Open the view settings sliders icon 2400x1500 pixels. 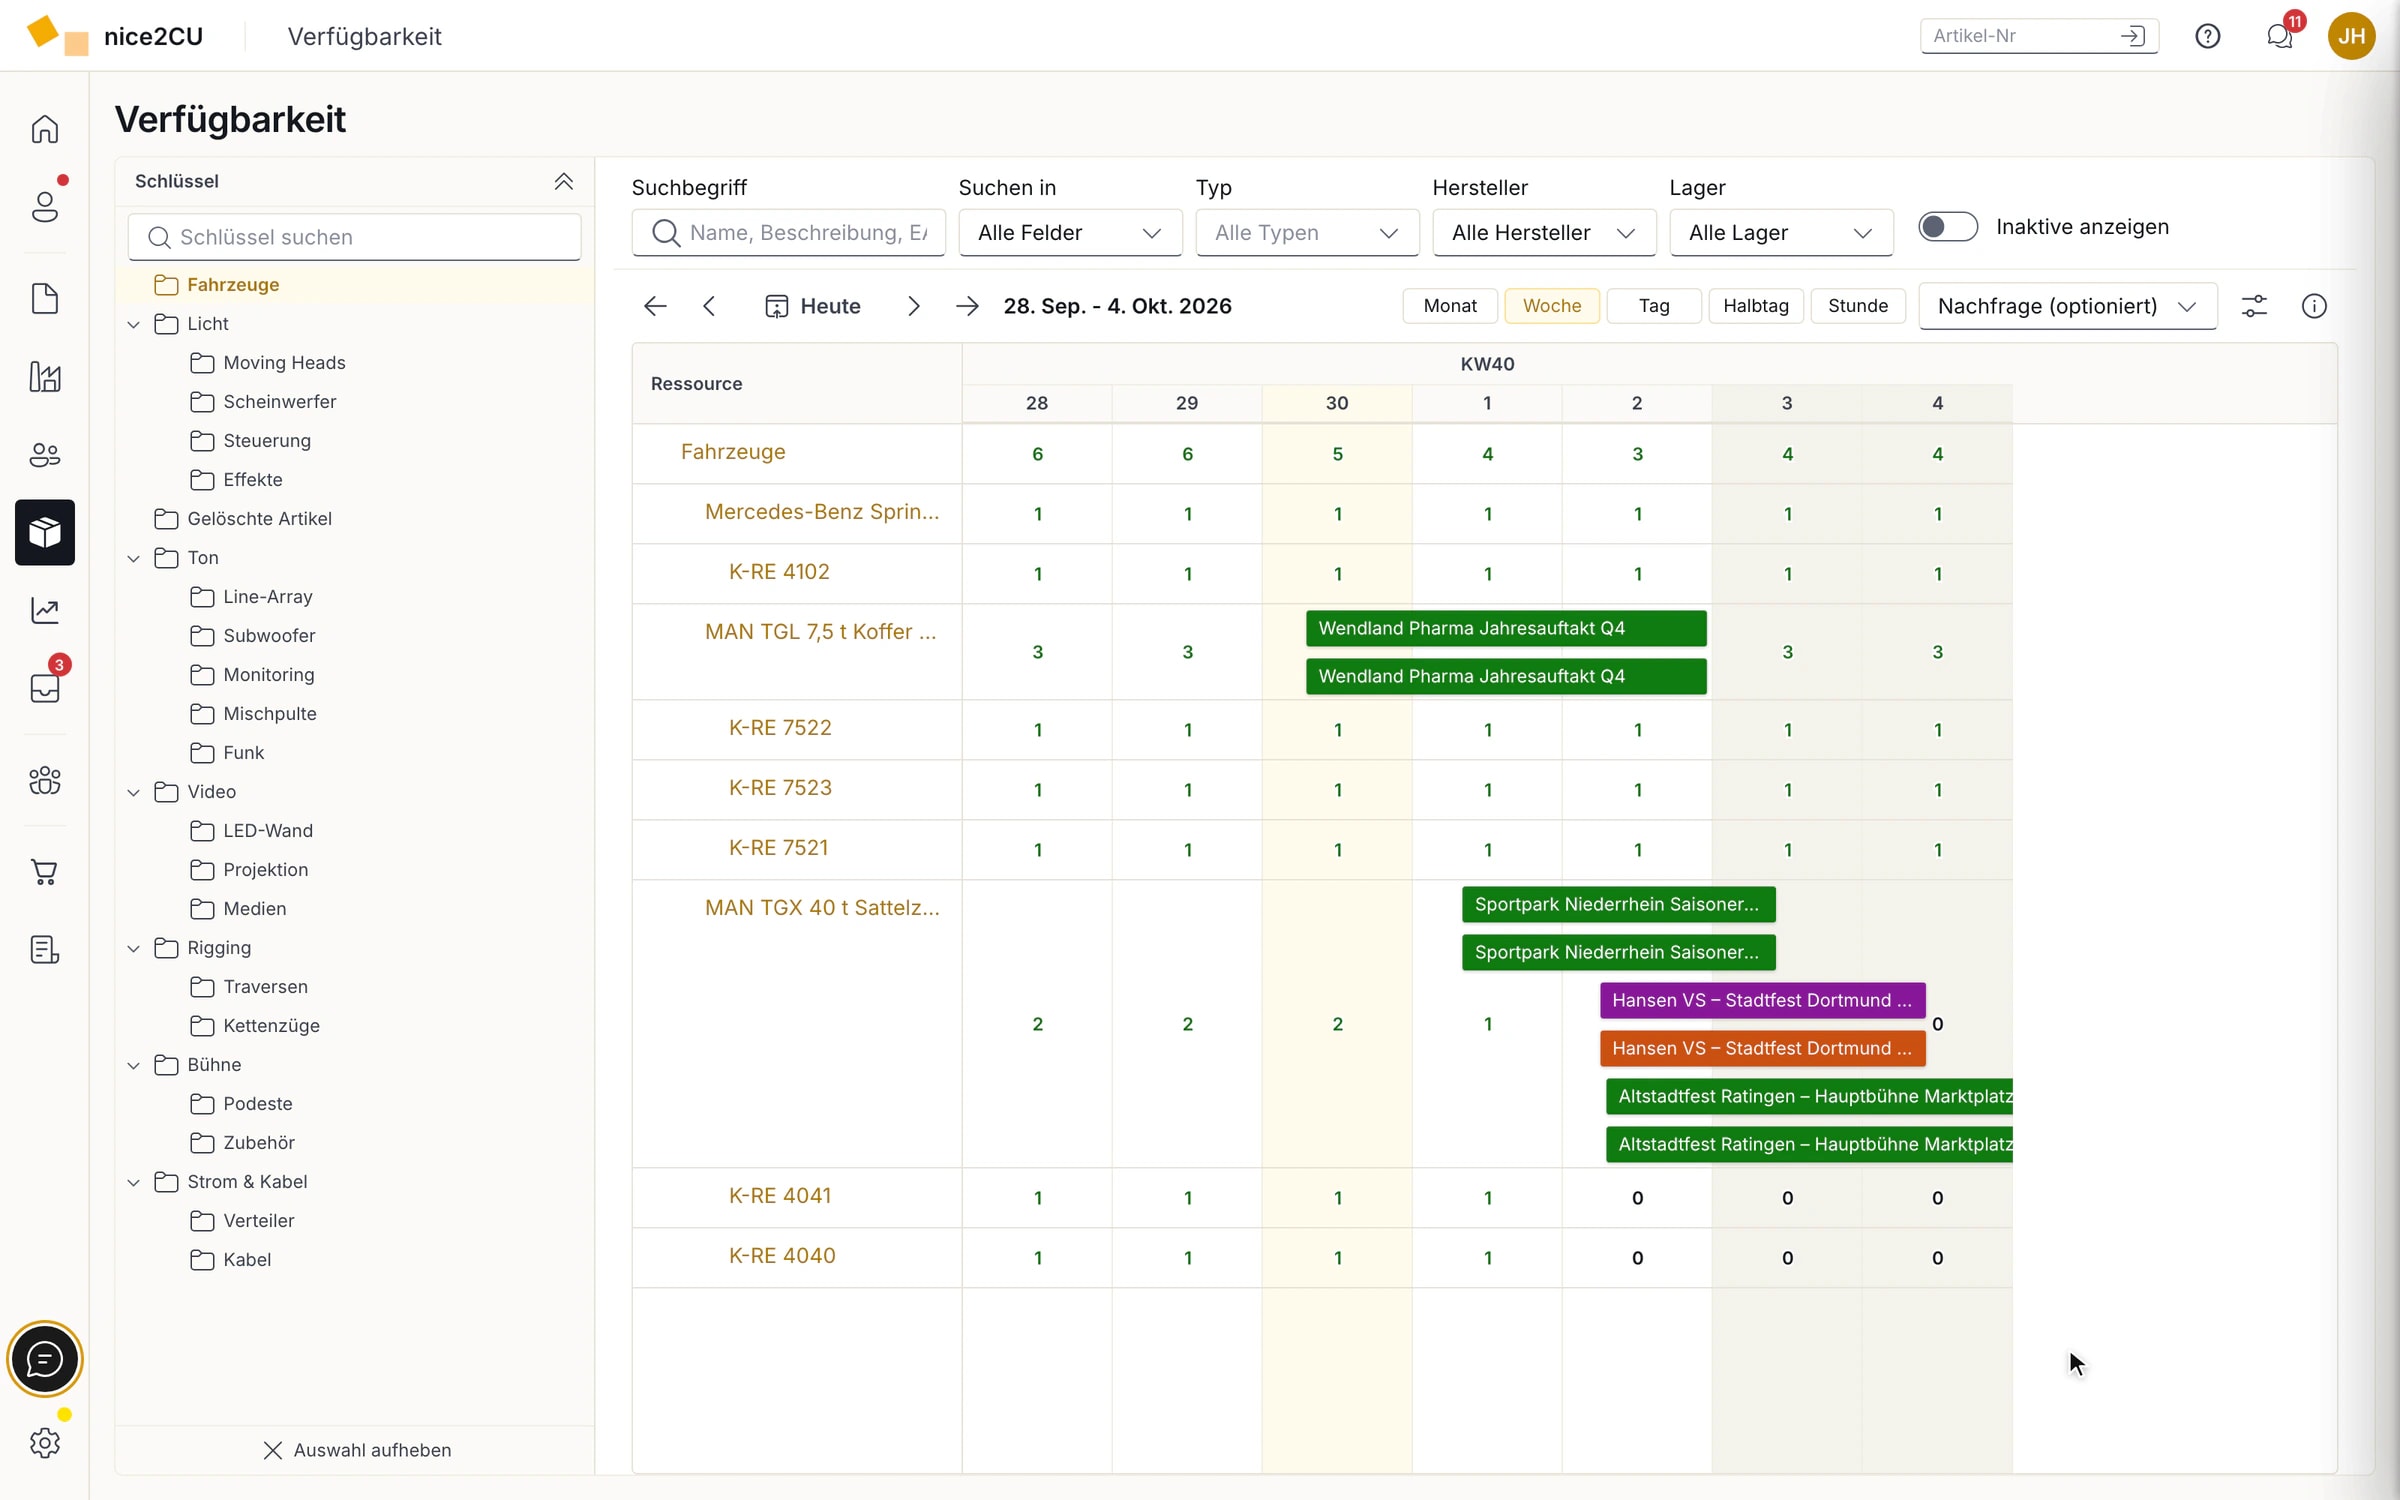2254,306
